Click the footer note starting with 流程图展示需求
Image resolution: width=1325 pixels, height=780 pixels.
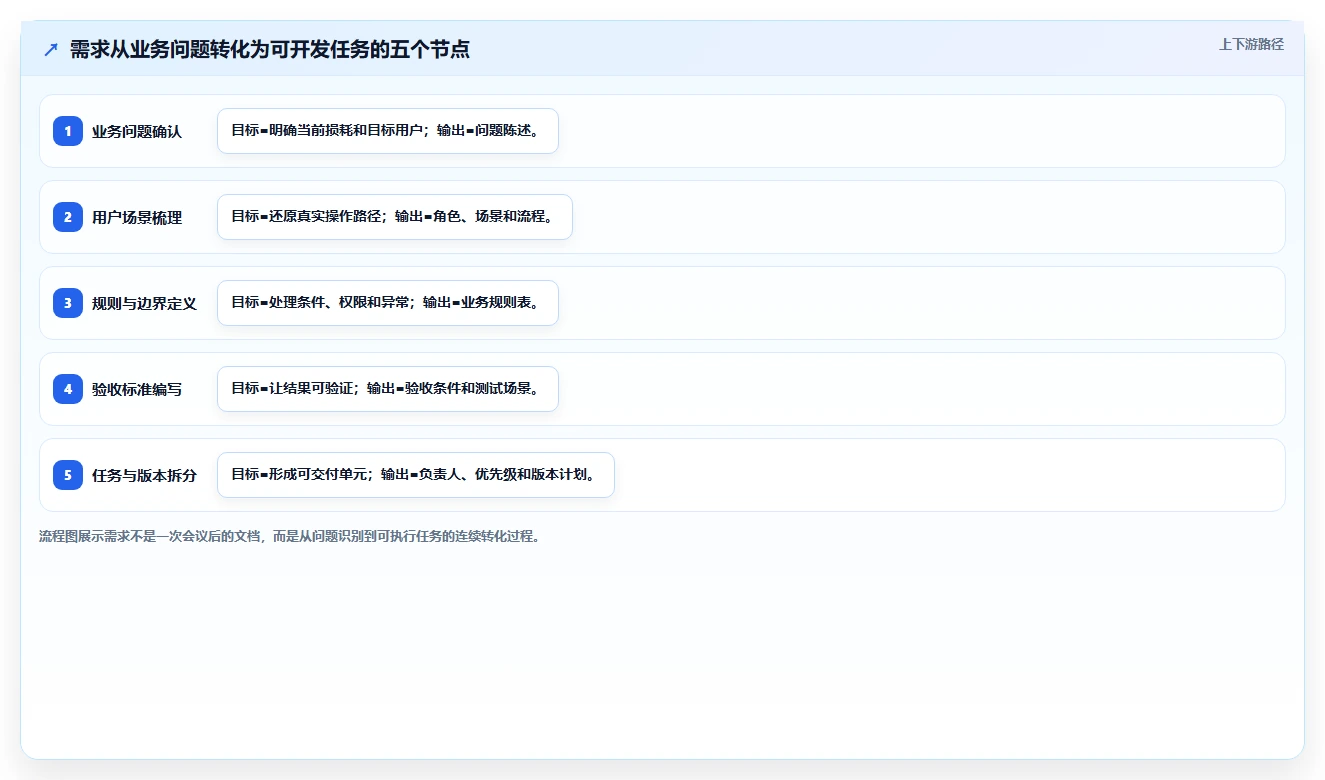point(291,536)
